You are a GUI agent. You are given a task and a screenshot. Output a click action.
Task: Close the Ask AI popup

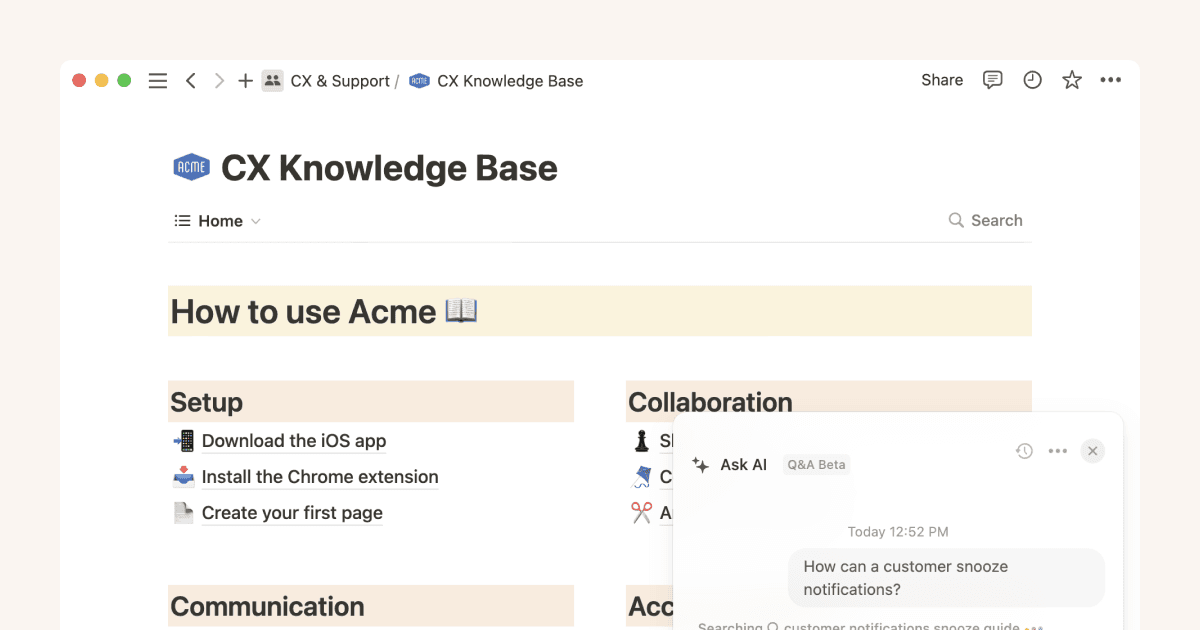[x=1092, y=451]
